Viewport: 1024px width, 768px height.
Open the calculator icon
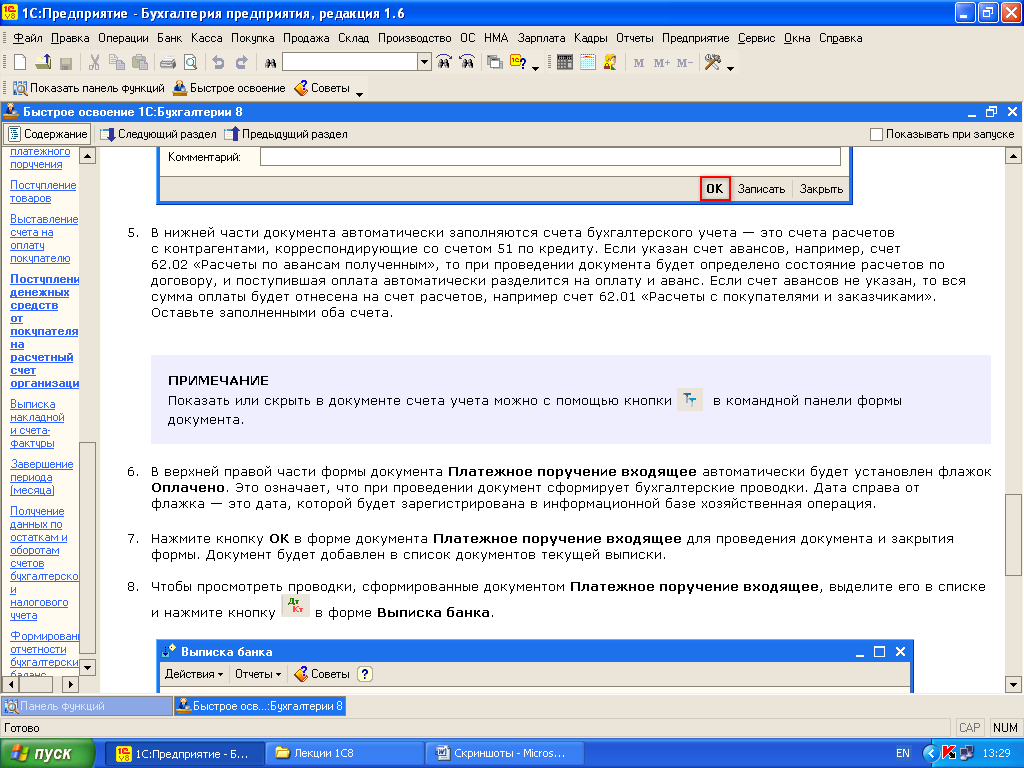tap(565, 63)
